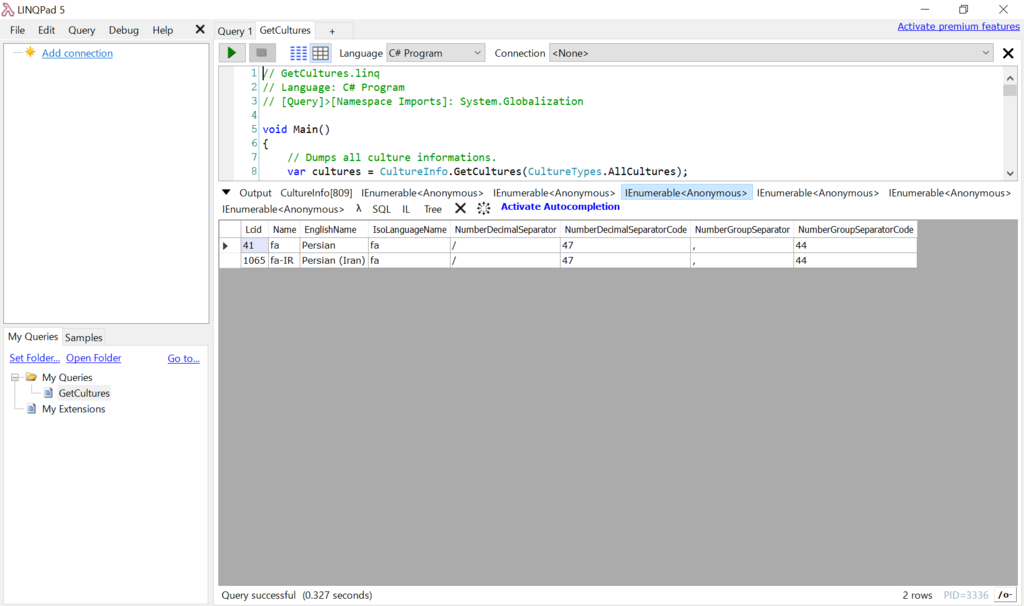Open the lambda (λ) results view
Viewport: 1024px width, 606px height.
(357, 209)
